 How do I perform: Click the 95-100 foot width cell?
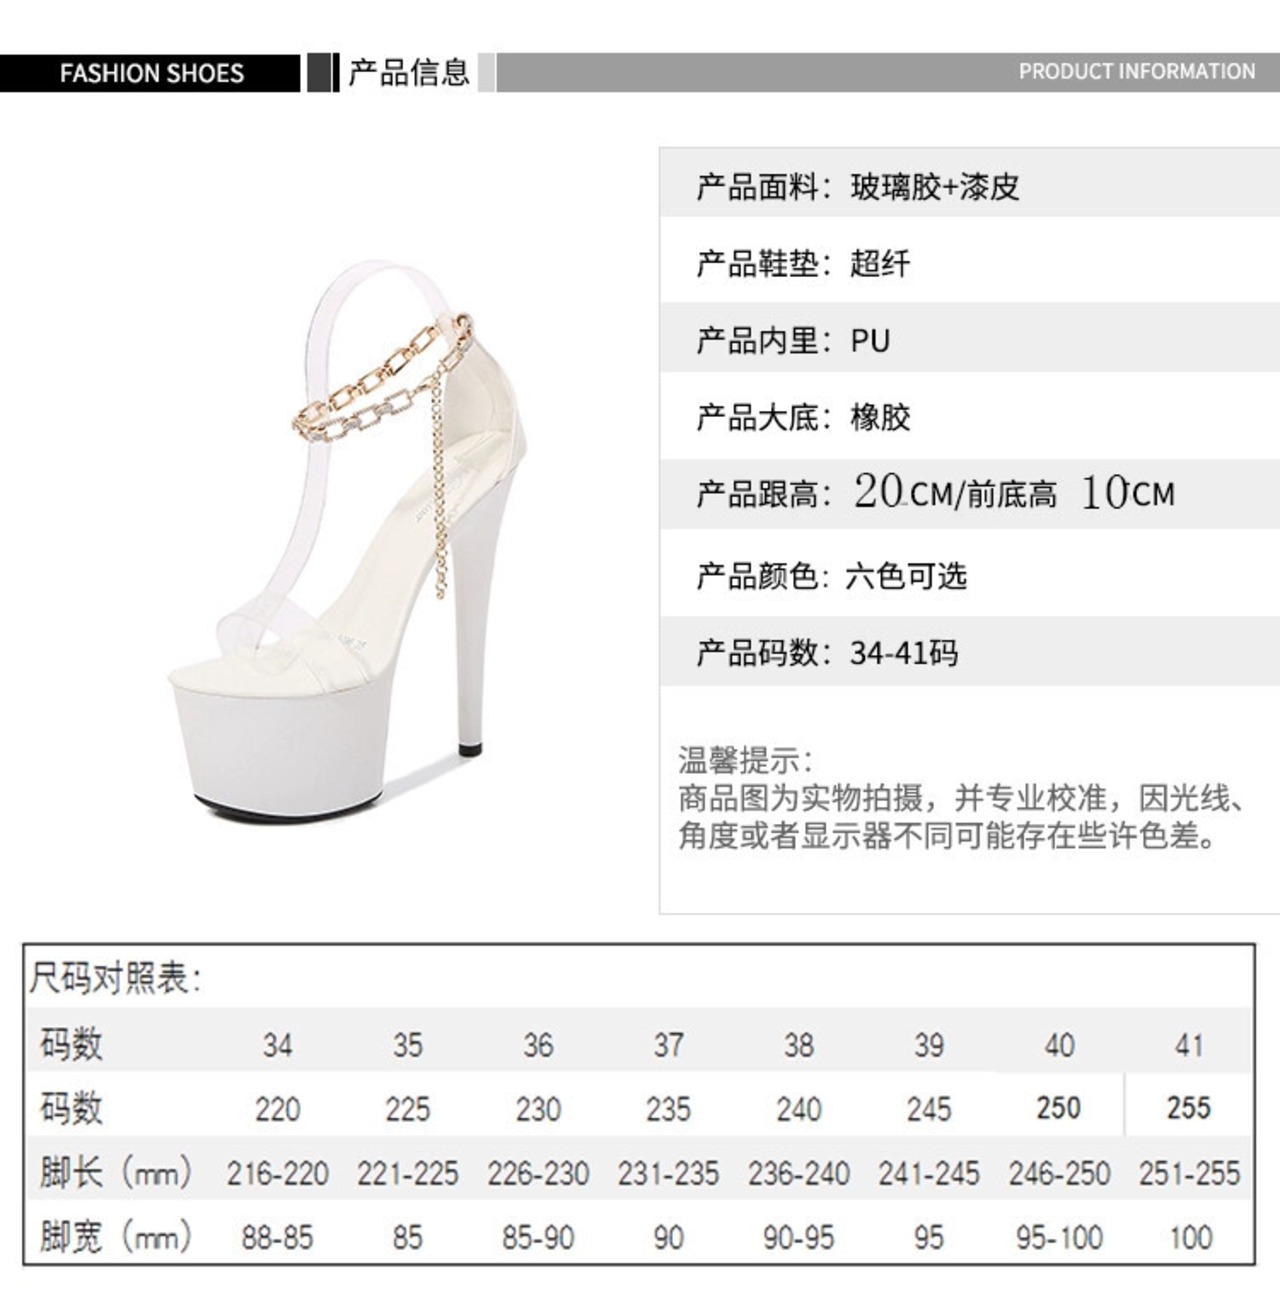coord(1059,1238)
